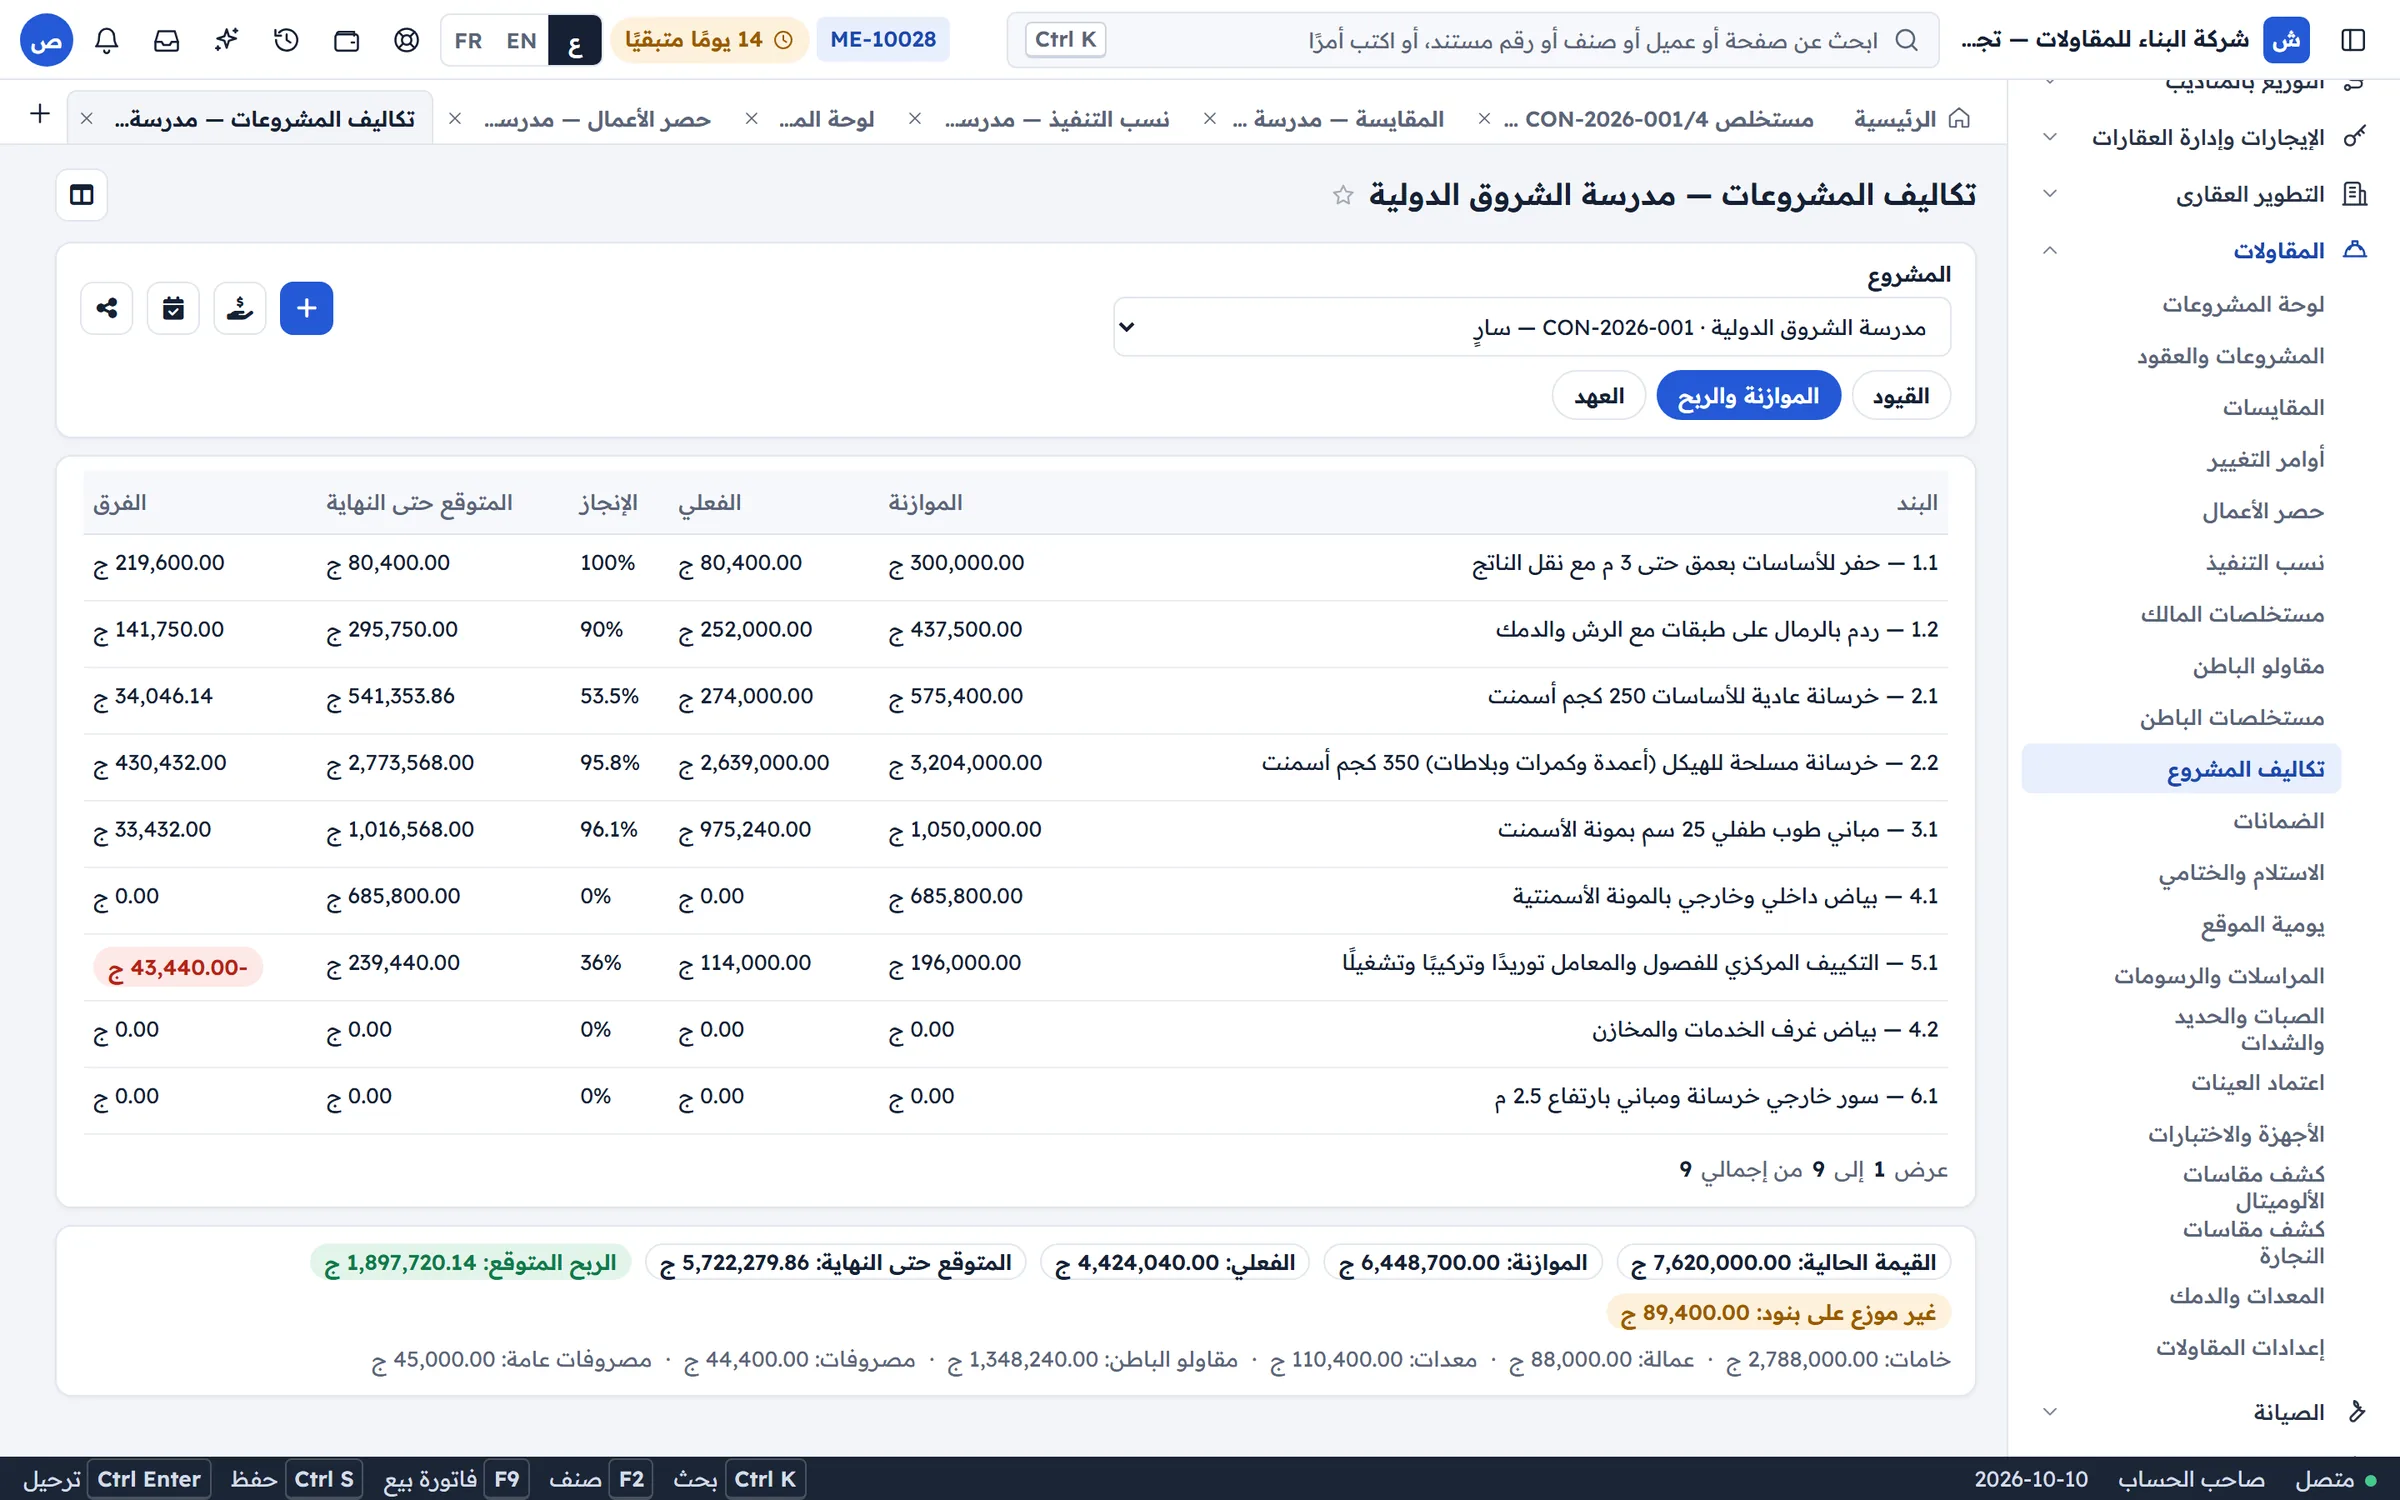This screenshot has width=2400, height=1500.
Task: Switch to نسب التنفيذ — مدرسة tab
Action: tap(1057, 119)
